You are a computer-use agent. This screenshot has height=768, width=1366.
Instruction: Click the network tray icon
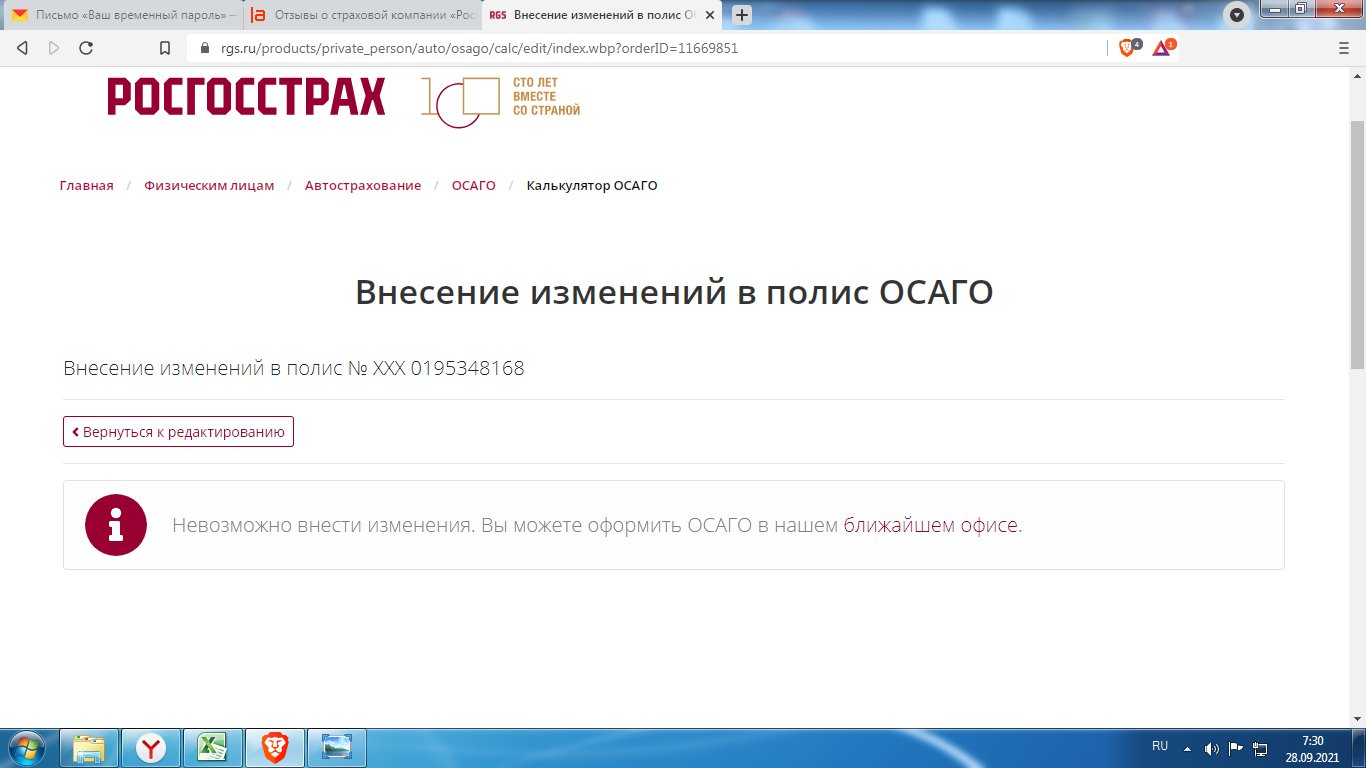(x=1261, y=748)
